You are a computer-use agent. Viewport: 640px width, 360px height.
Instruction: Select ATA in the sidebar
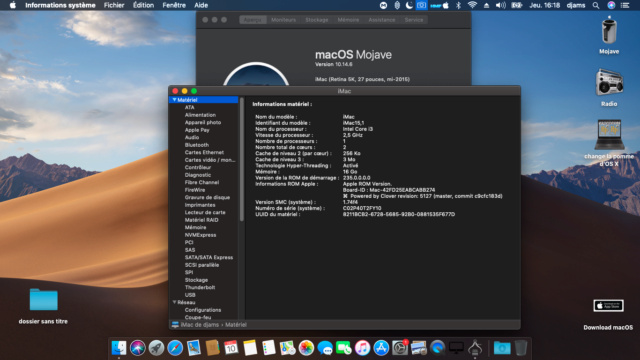[189, 107]
